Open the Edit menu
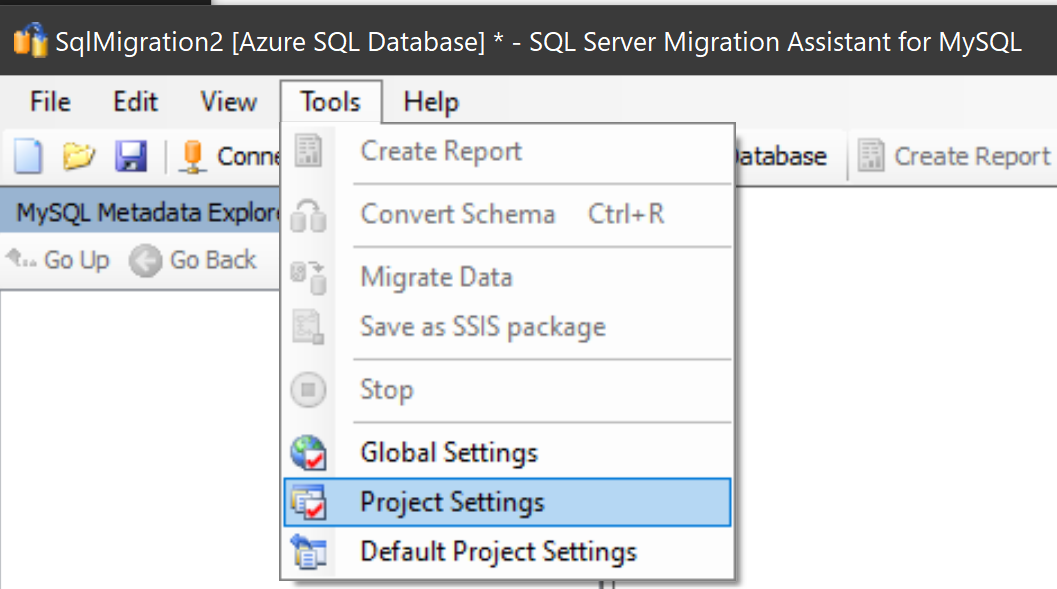Viewport: 1057px width, 589px height. [134, 101]
